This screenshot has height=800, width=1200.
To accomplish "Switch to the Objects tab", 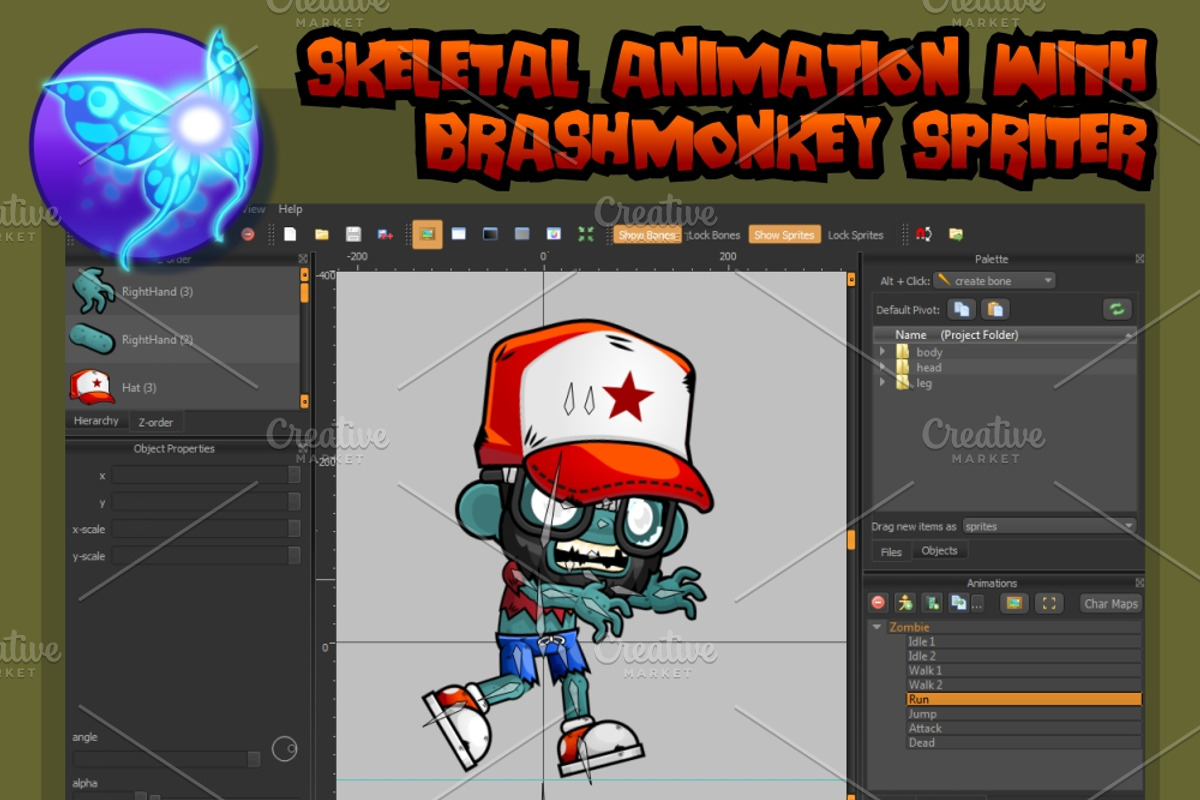I will pos(939,551).
